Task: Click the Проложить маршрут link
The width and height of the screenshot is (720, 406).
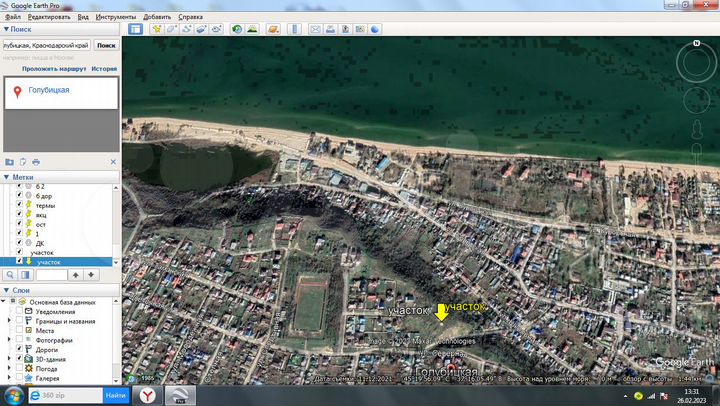Action: pos(54,69)
